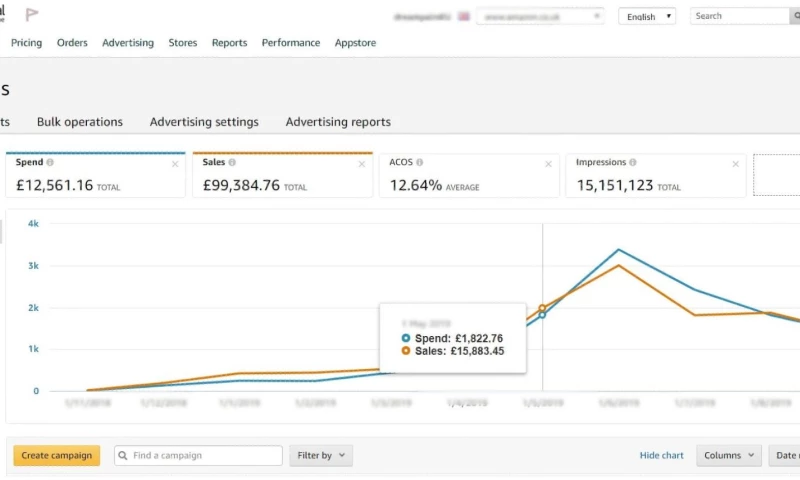Click the empty add-metric placeholder card
This screenshot has width=800, height=480.
(x=777, y=175)
